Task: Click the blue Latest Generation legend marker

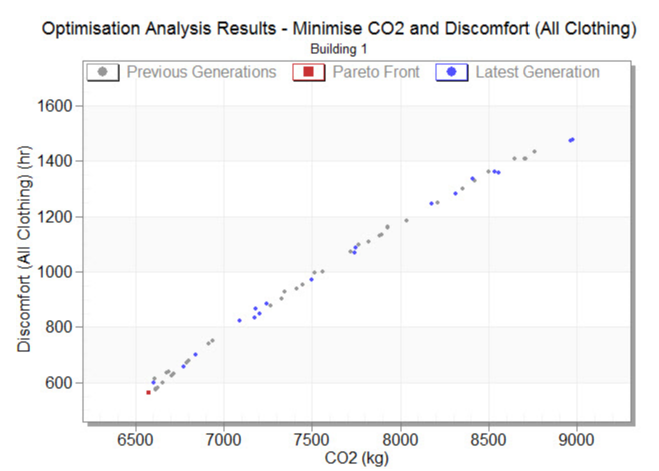Action: point(452,72)
